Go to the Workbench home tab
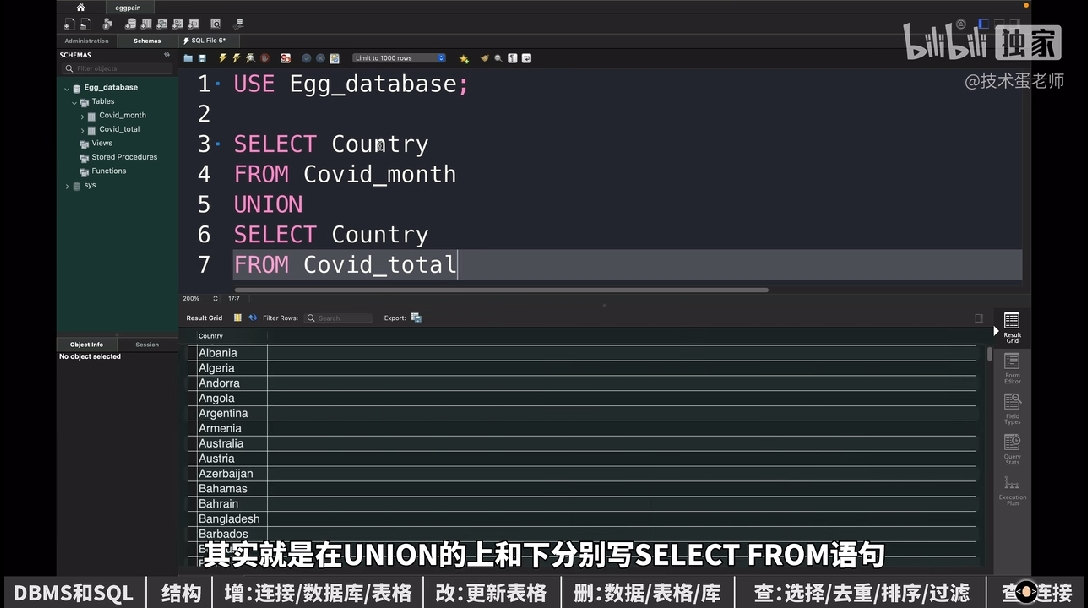Image resolution: width=1088 pixels, height=608 pixels. click(80, 7)
